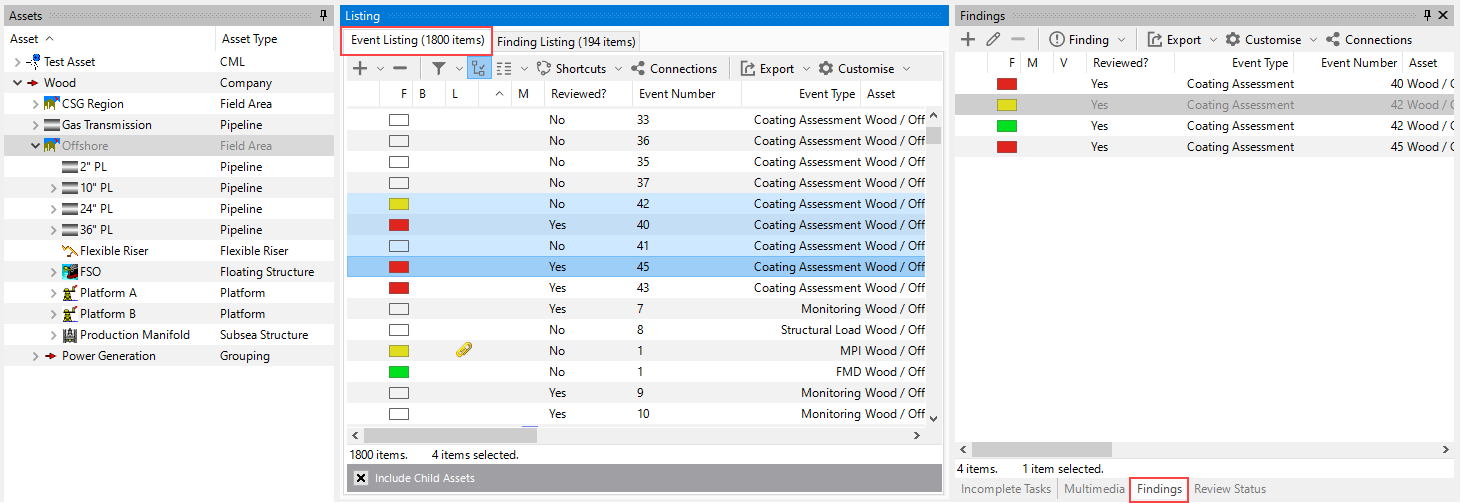Open the Review Status tab

pos(1230,489)
